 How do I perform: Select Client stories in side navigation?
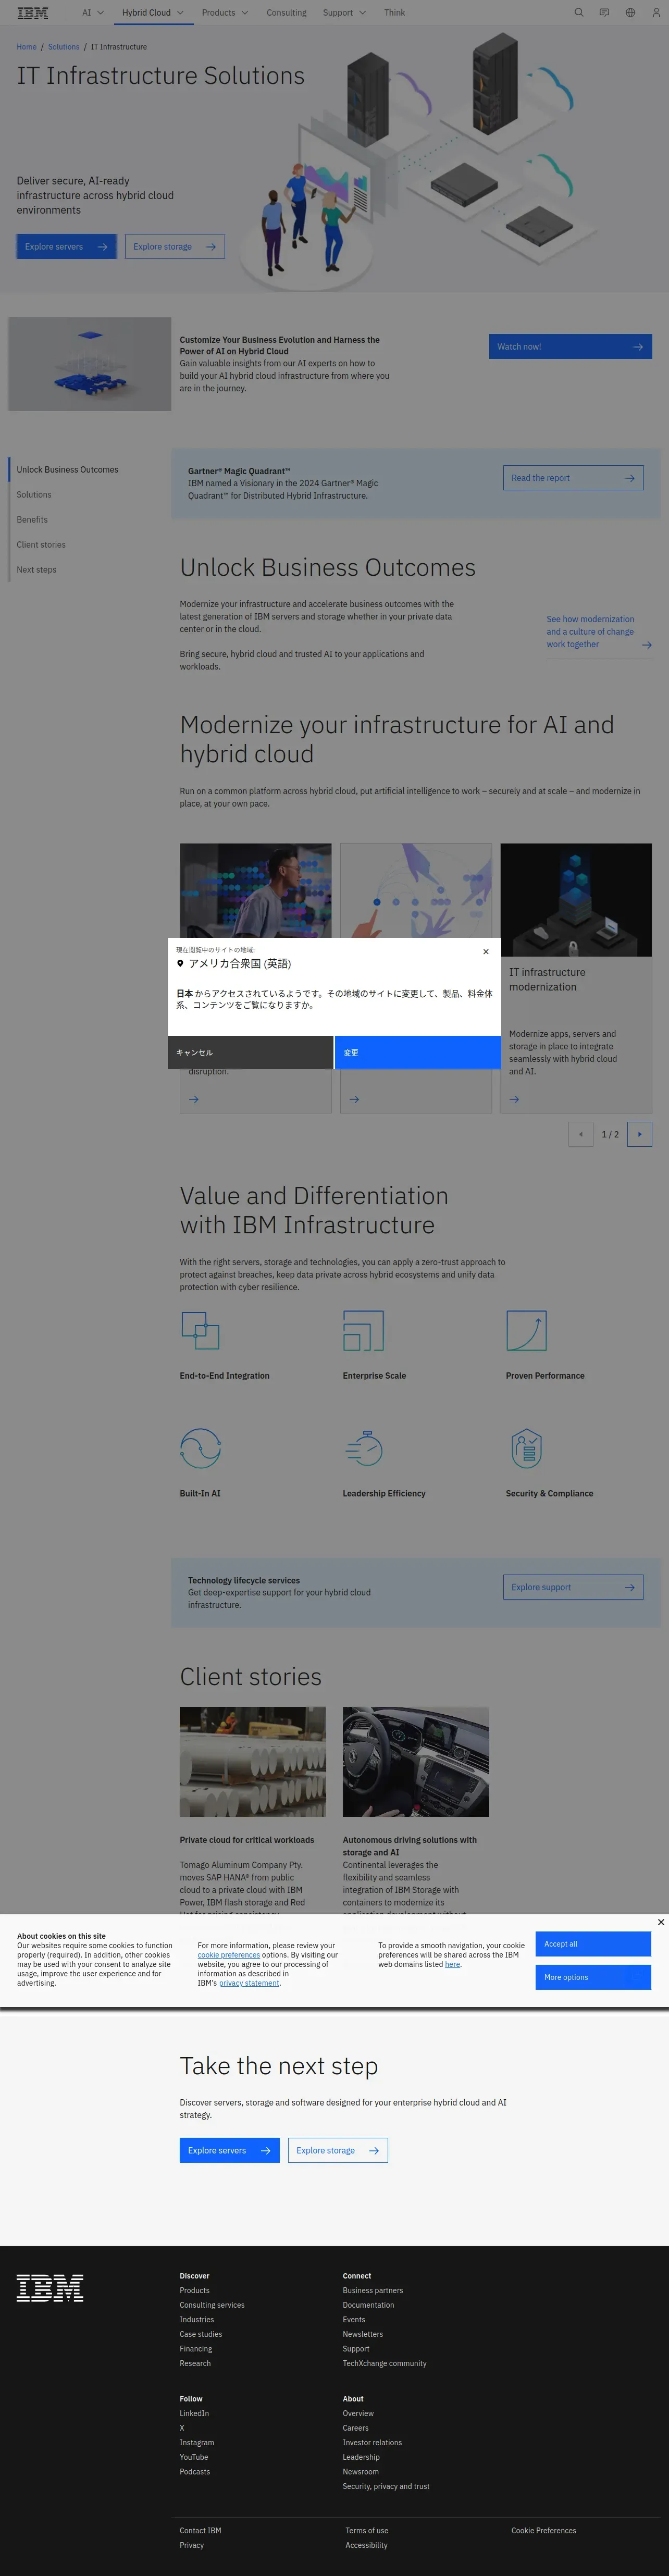tap(41, 545)
